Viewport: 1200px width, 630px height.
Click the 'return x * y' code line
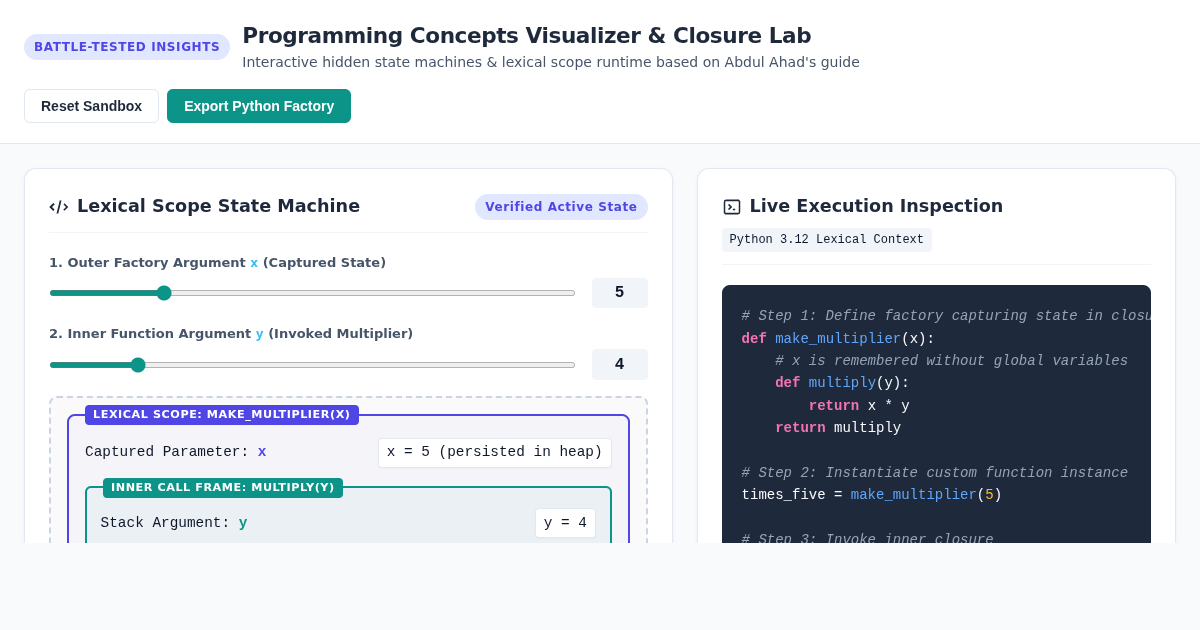click(859, 406)
